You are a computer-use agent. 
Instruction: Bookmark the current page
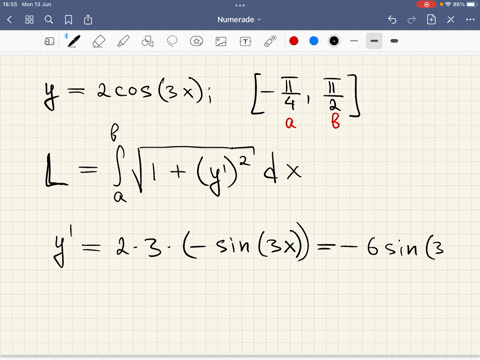[x=68, y=20]
